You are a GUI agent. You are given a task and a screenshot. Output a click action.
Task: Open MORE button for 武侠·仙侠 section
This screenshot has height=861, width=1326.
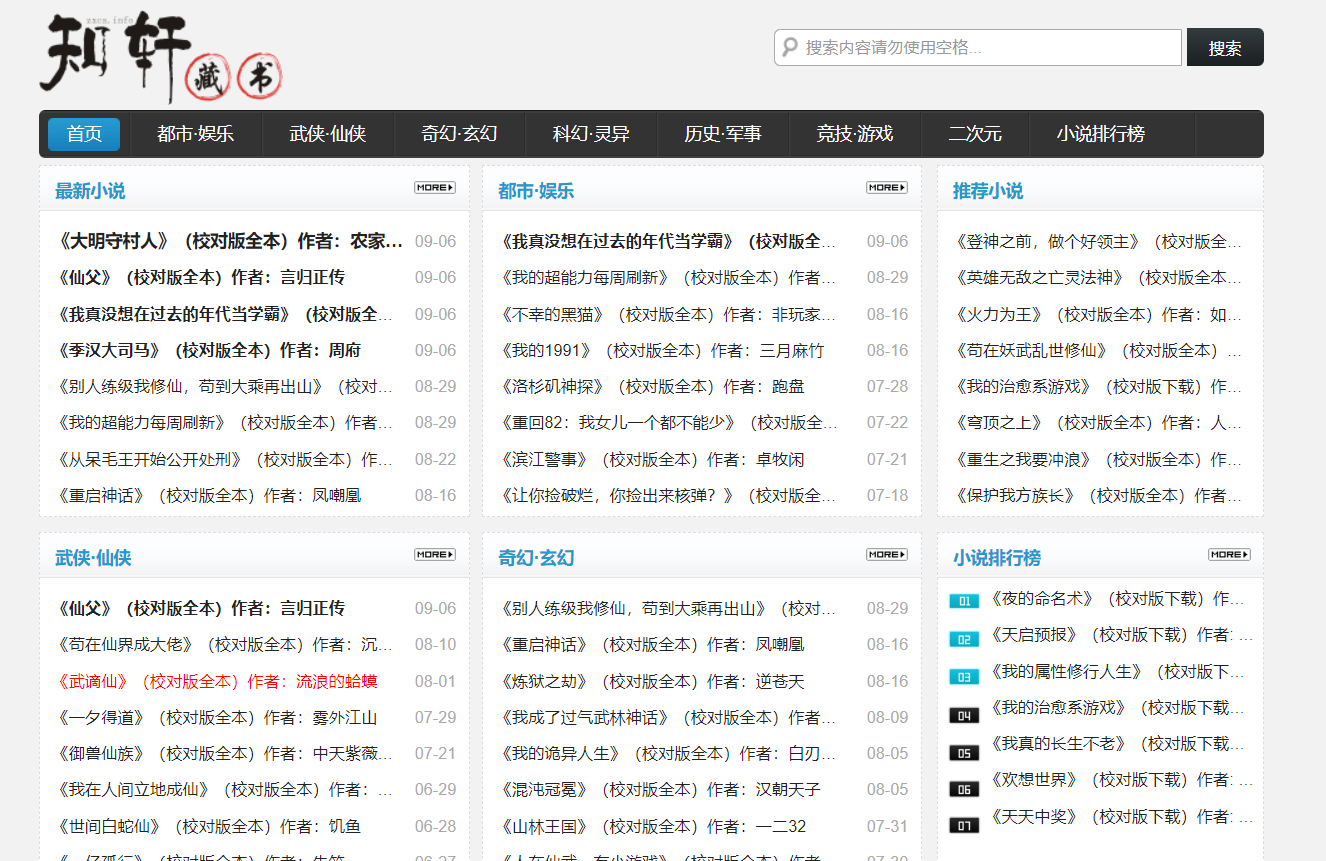[x=435, y=554]
